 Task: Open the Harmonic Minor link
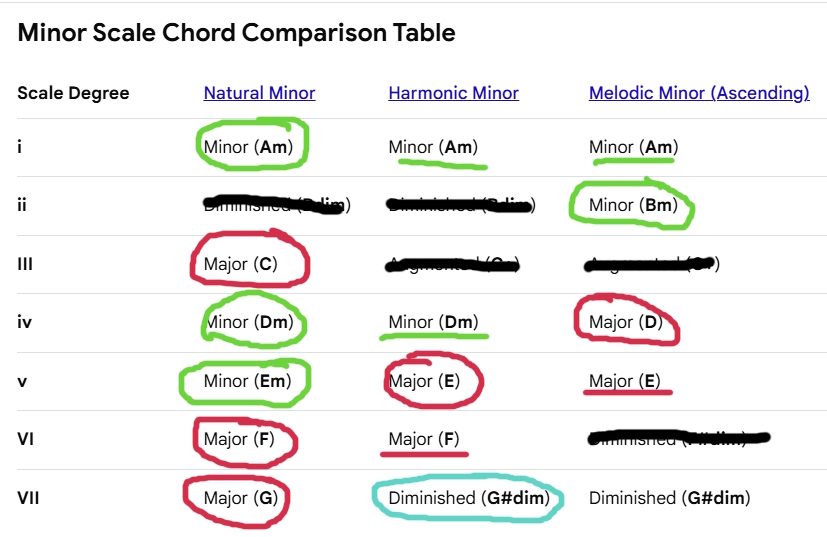[453, 93]
